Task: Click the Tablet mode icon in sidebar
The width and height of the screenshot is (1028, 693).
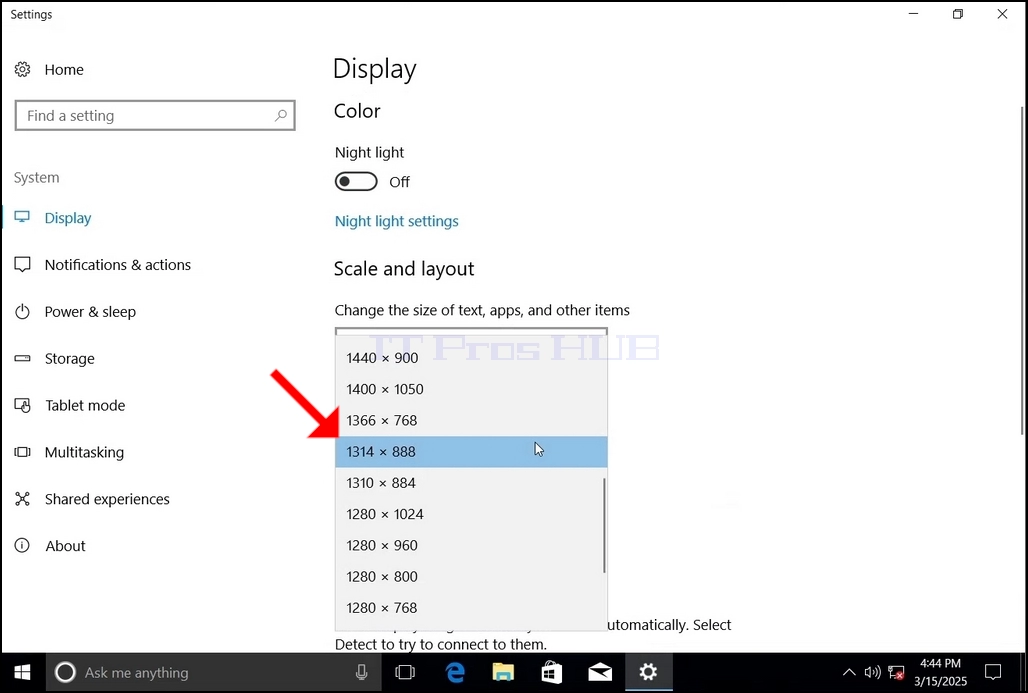Action: click(x=22, y=405)
